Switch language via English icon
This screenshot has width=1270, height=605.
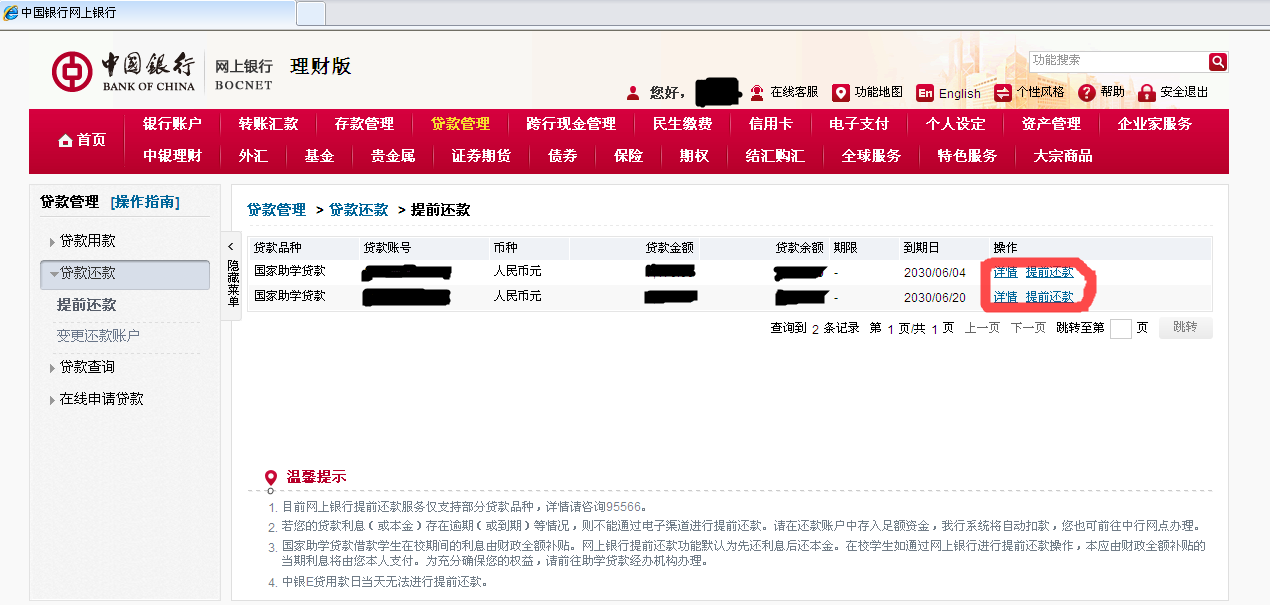tap(925, 93)
